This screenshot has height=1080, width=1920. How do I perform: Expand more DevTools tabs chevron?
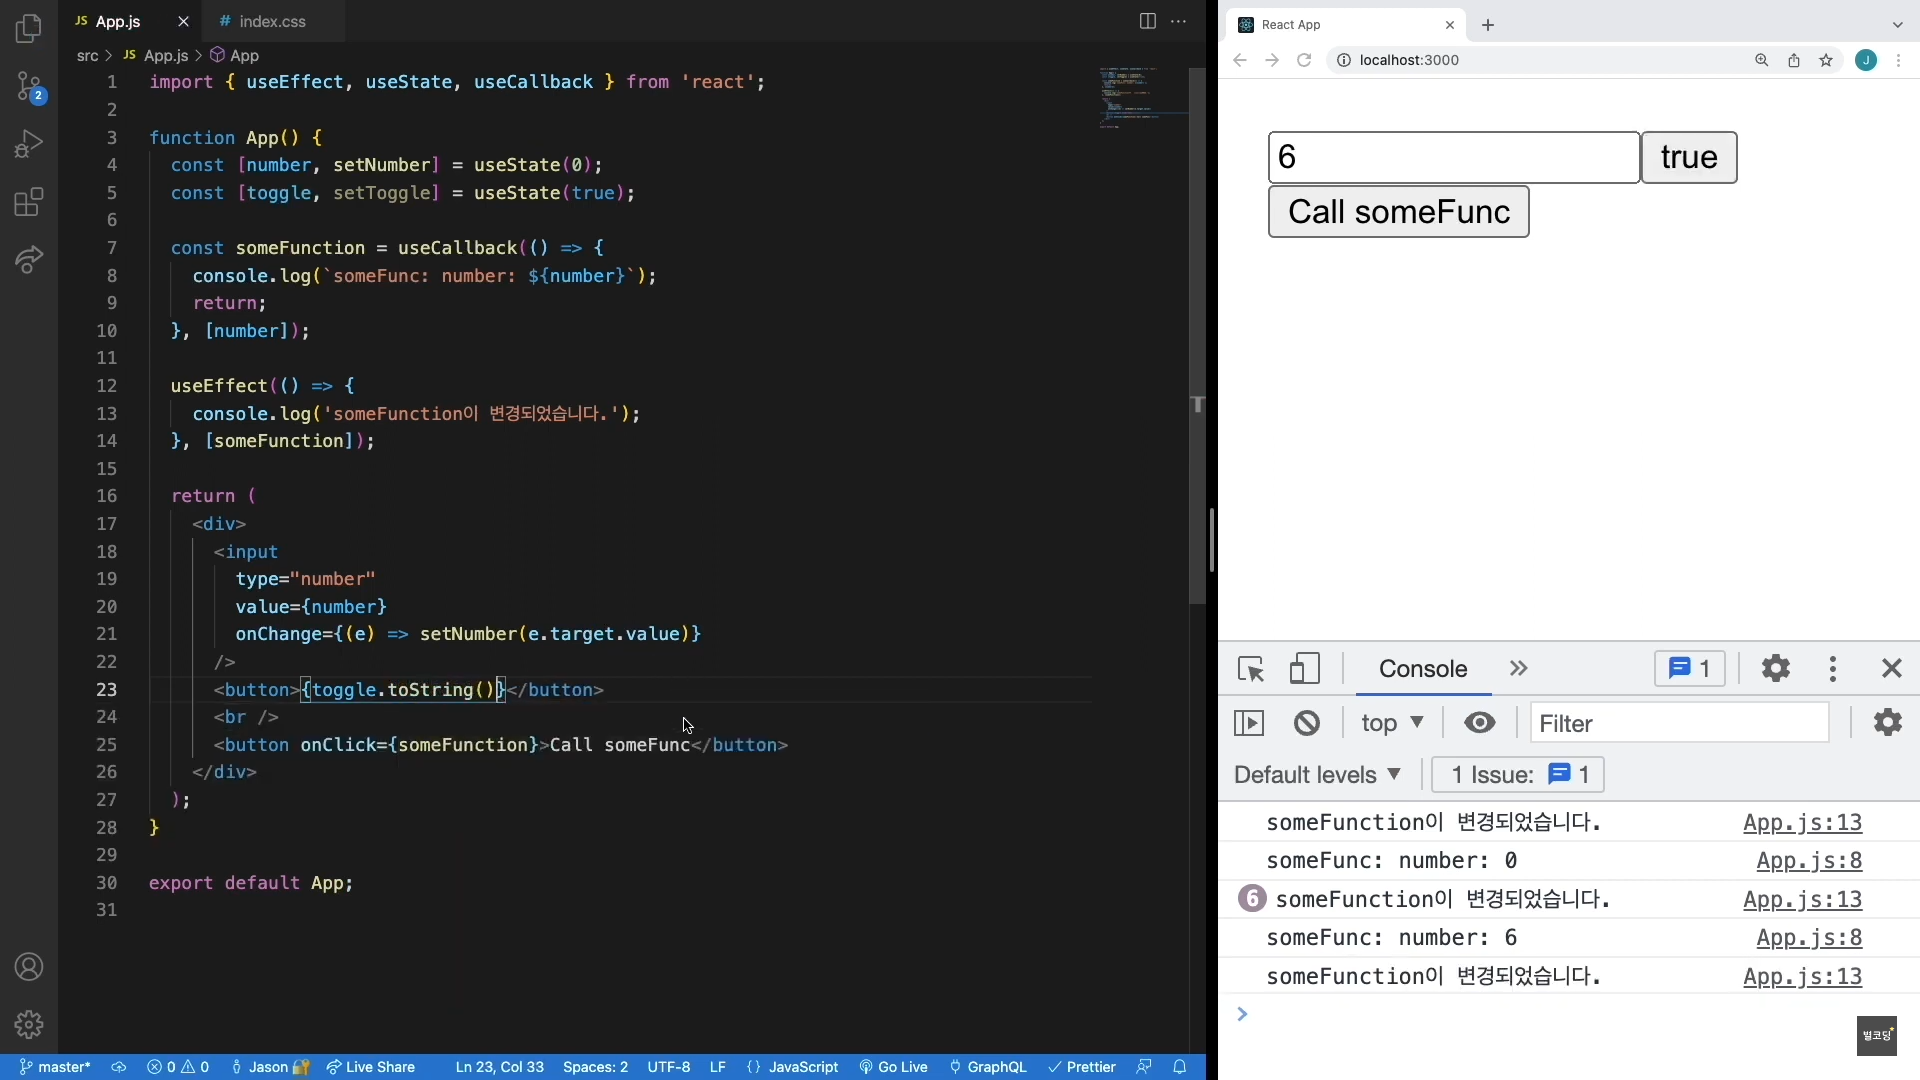coord(1519,668)
